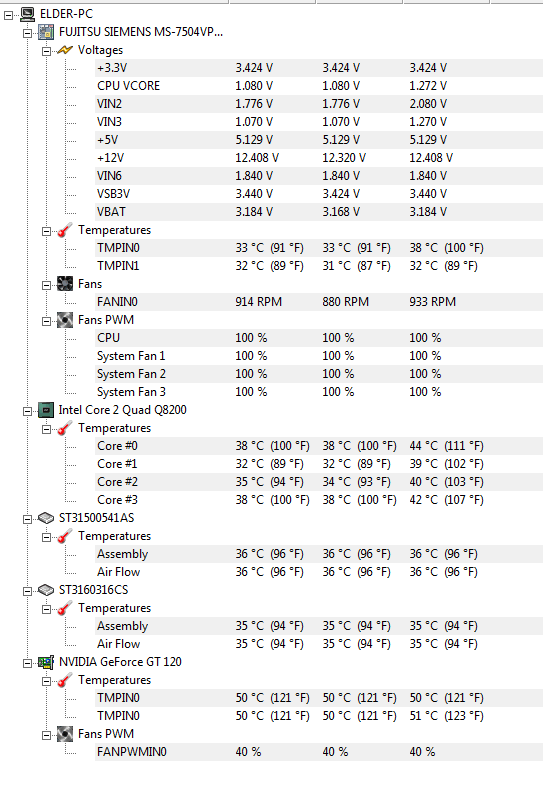Click the NVIDIA GeForce GT 120 label
The image size is (543, 788).
(x=120, y=662)
